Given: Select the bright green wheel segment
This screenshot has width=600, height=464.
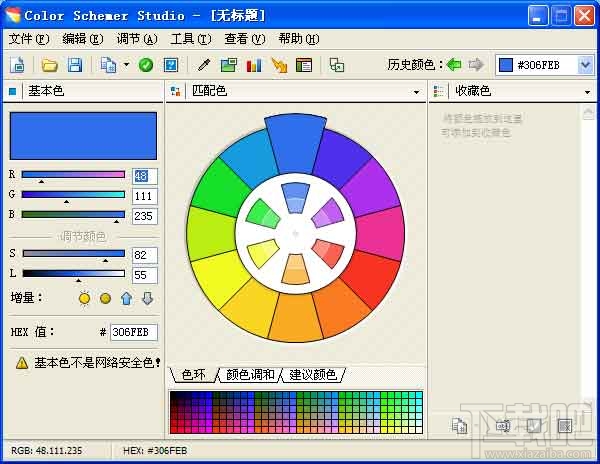Looking at the screenshot, I should [220, 187].
